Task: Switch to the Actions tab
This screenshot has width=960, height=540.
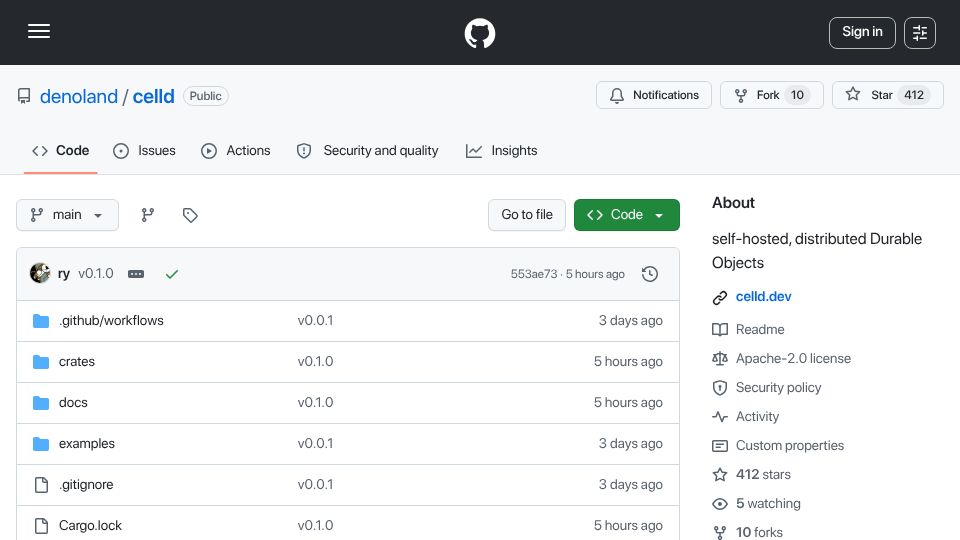Action: [236, 151]
